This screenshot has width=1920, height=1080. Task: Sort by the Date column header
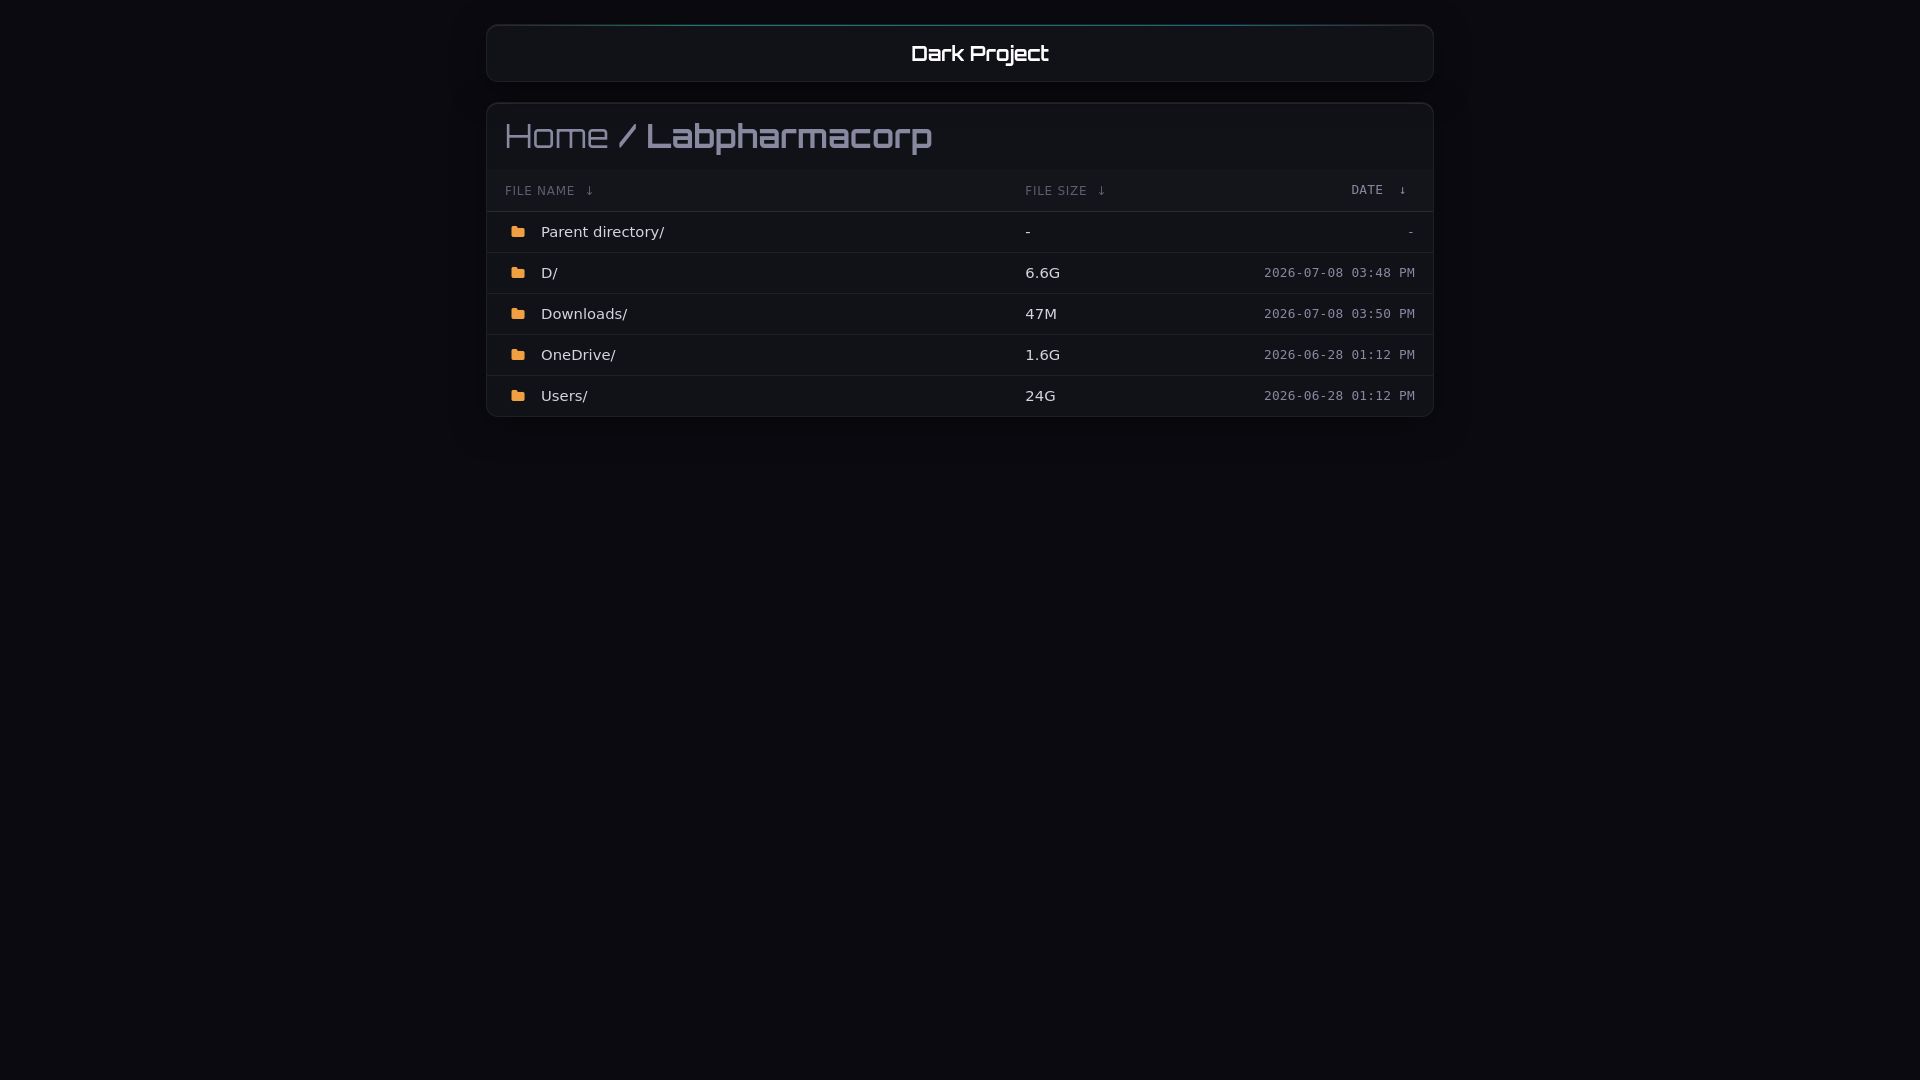[x=1367, y=190]
